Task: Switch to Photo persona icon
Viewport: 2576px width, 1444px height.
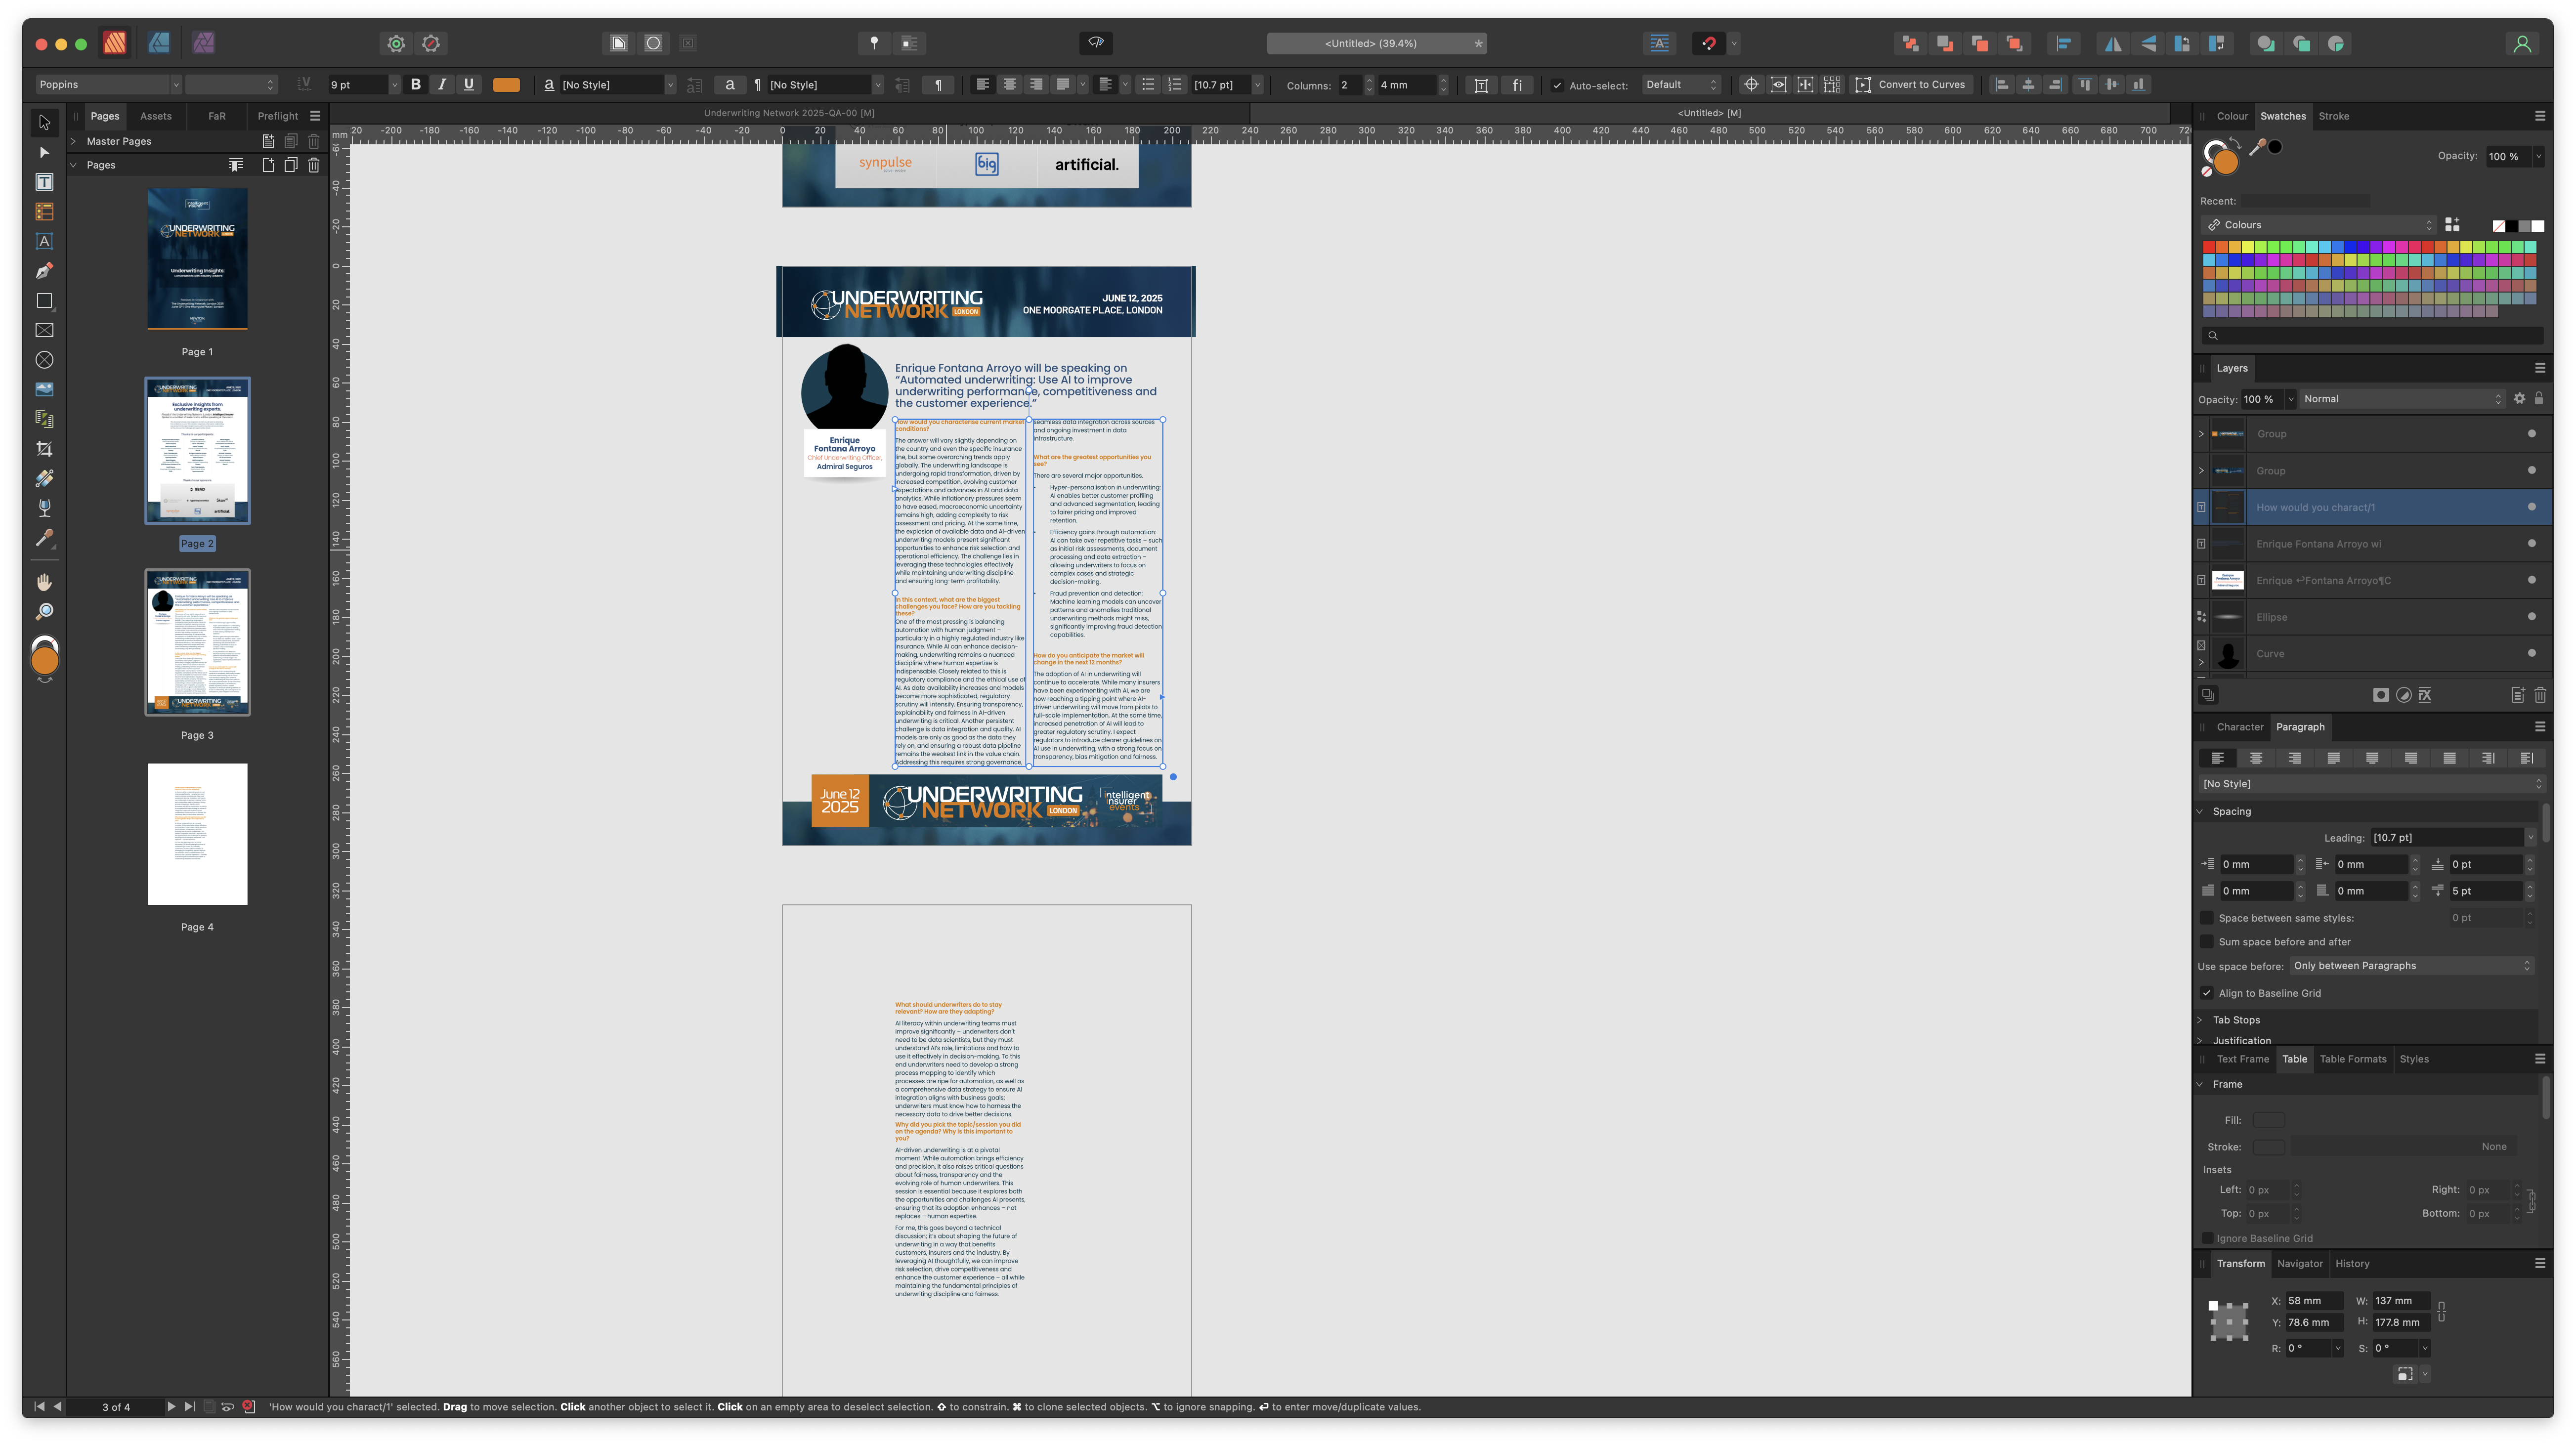Action: pyautogui.click(x=204, y=43)
